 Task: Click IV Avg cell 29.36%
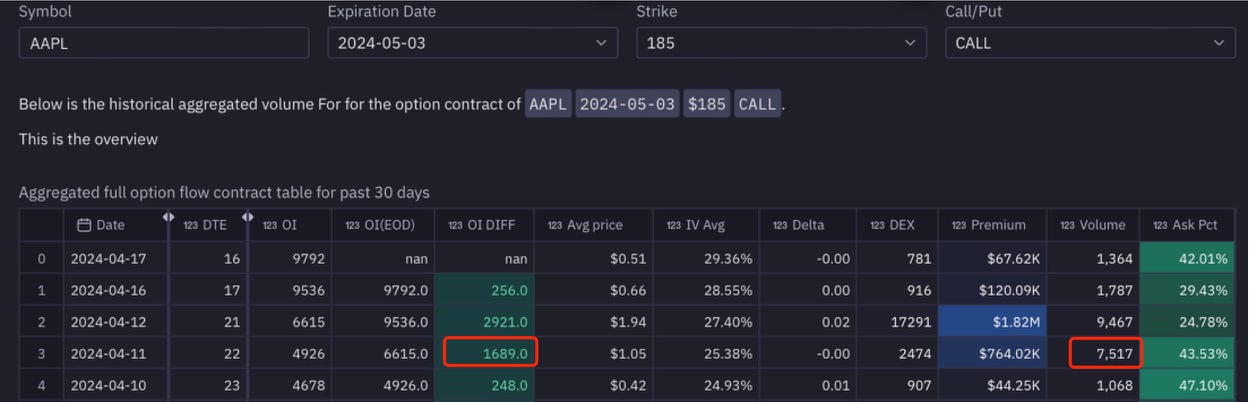tap(705, 259)
